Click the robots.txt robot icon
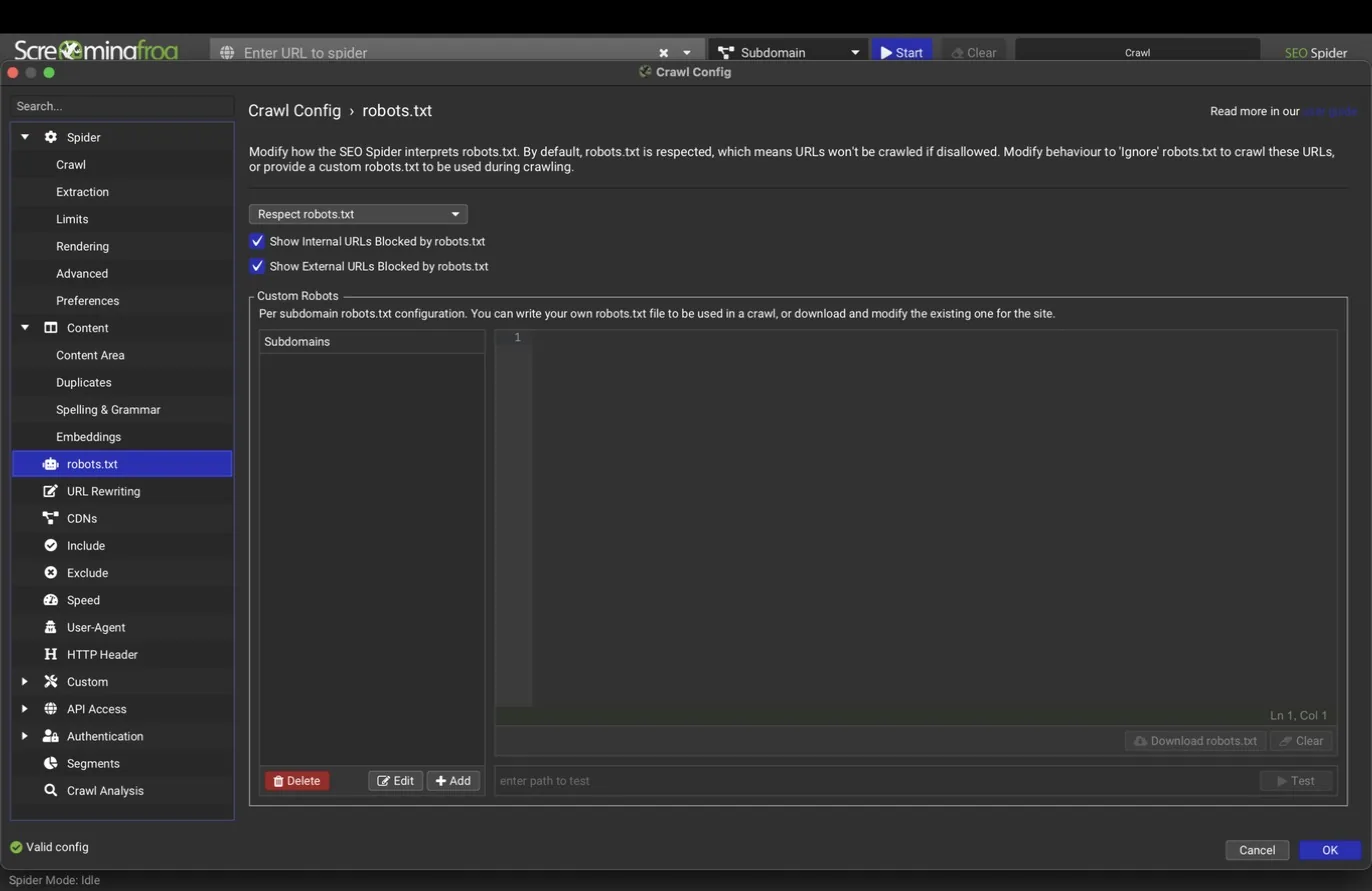Image resolution: width=1372 pixels, height=891 pixels. [50, 464]
